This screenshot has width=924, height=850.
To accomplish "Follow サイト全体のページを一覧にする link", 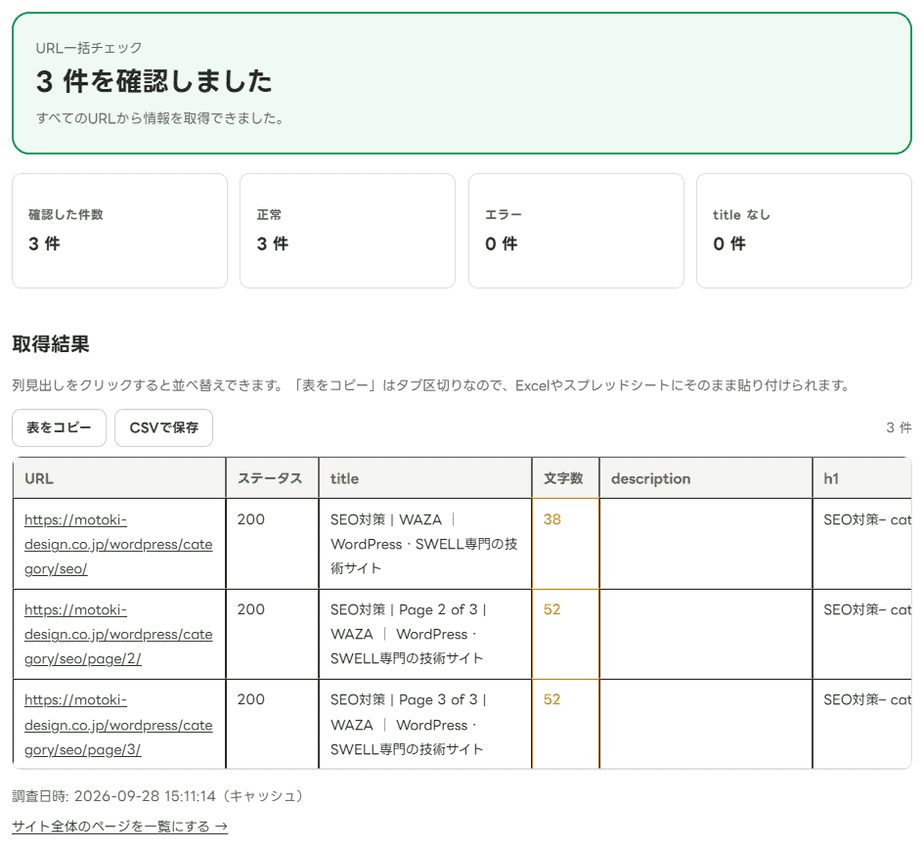I will coord(120,826).
